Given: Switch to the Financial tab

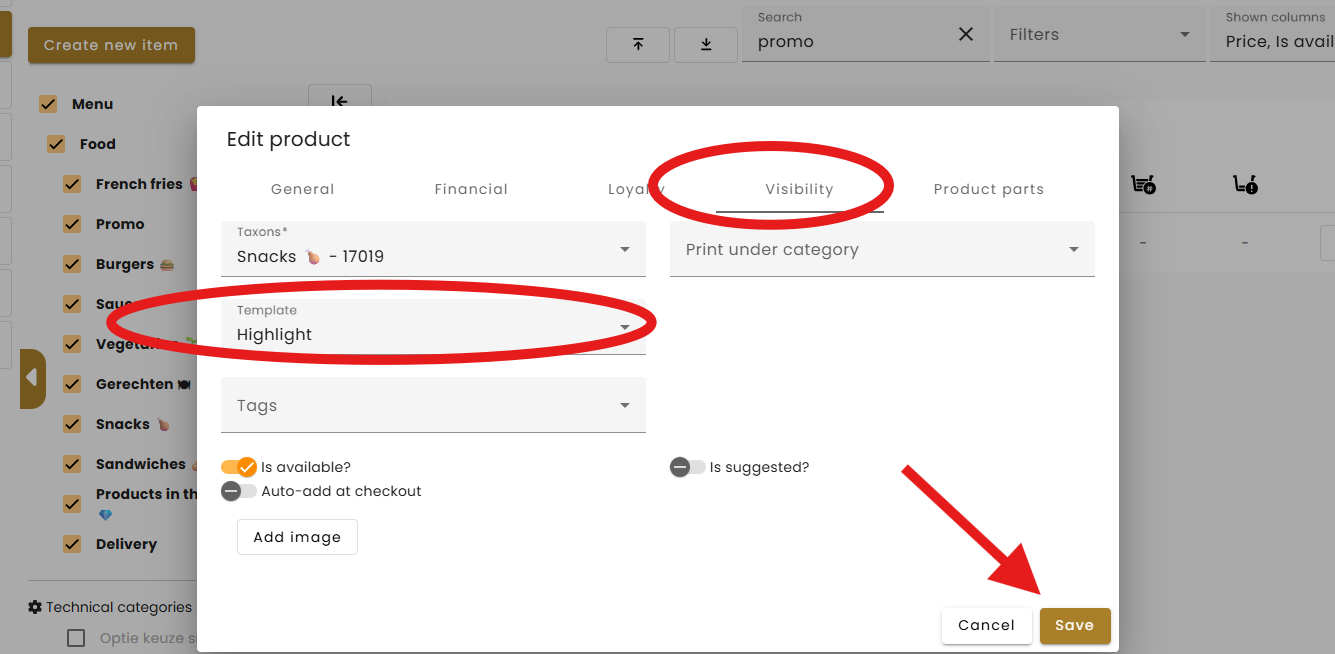Looking at the screenshot, I should 471,189.
